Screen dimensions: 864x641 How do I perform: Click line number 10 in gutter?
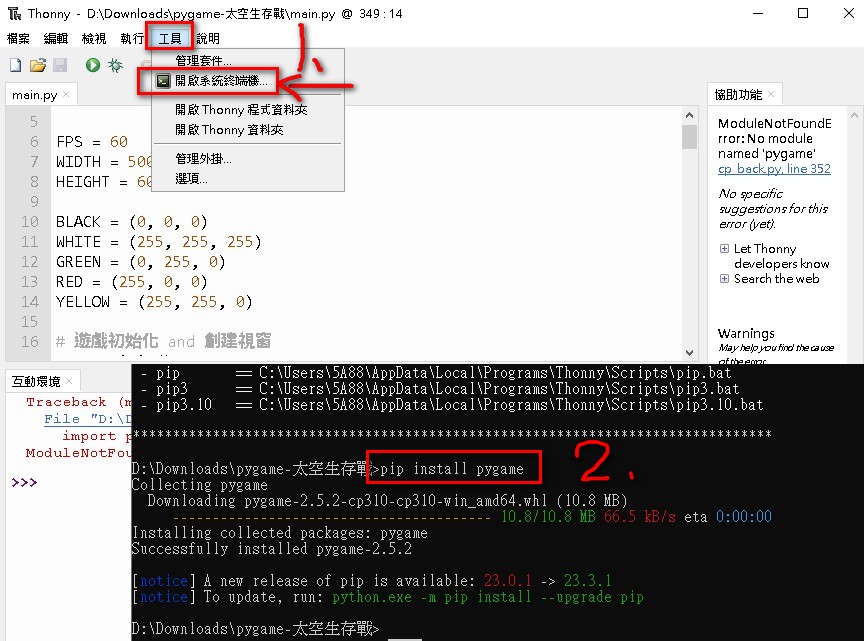coord(29,222)
